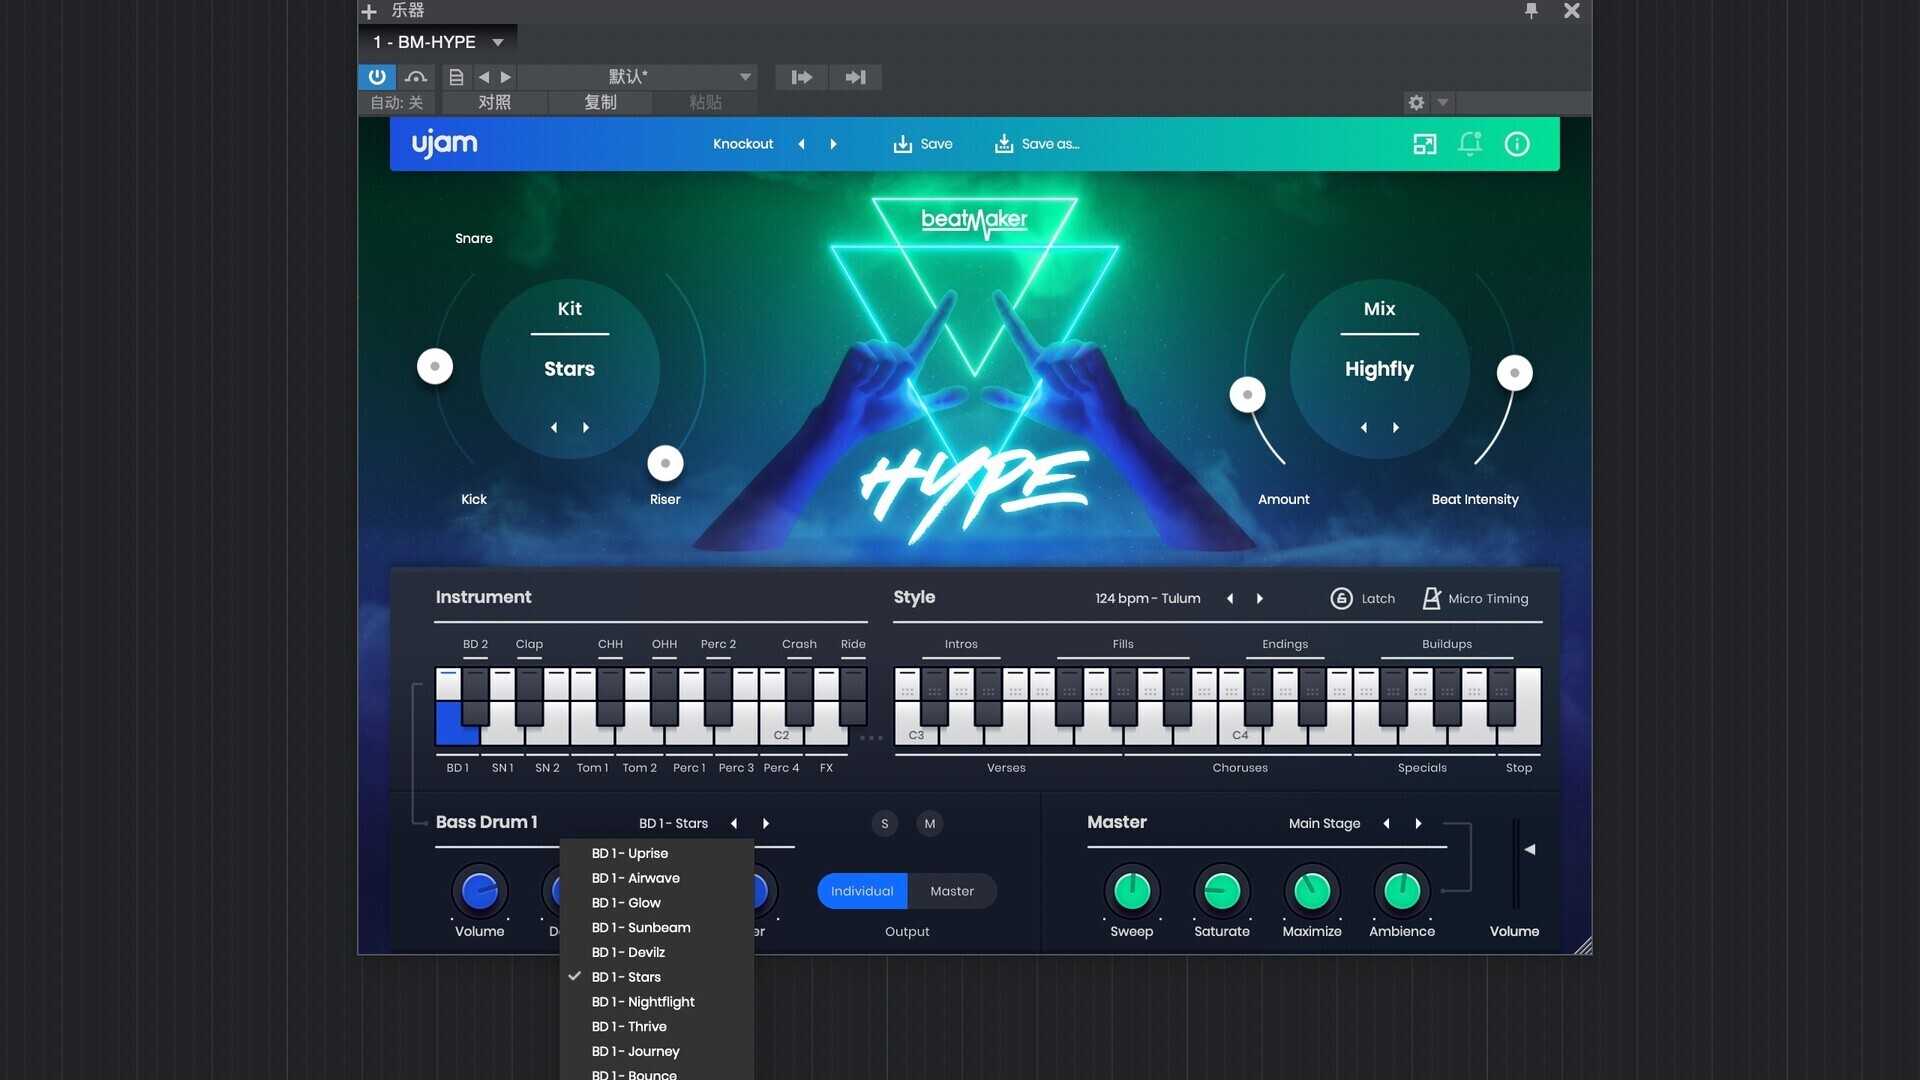Choose BD 1 - Uprise from list
This screenshot has height=1080, width=1920.
[x=656, y=853]
